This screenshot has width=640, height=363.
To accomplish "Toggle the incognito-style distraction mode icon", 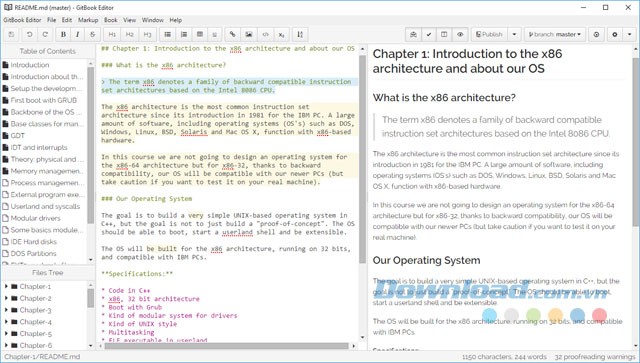I will (413, 34).
